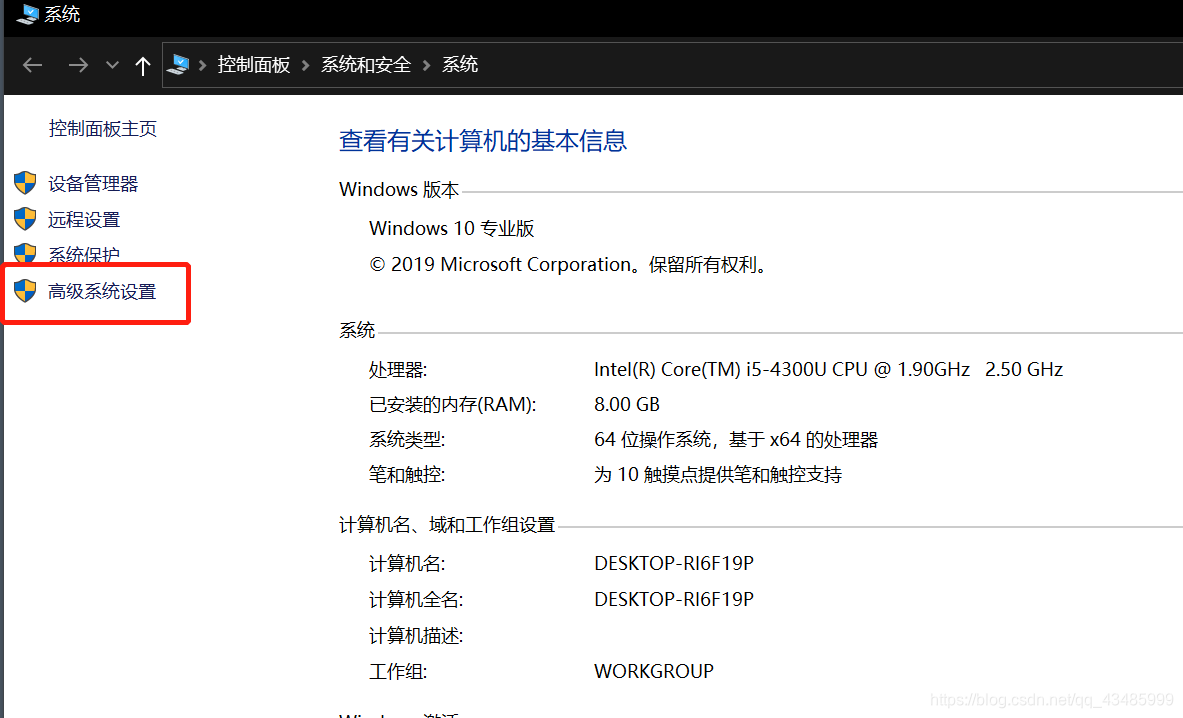The width and height of the screenshot is (1183, 718).
Task: Click the DESKTOP-RI6F19P value next to 计算机名
Action: coord(674,563)
